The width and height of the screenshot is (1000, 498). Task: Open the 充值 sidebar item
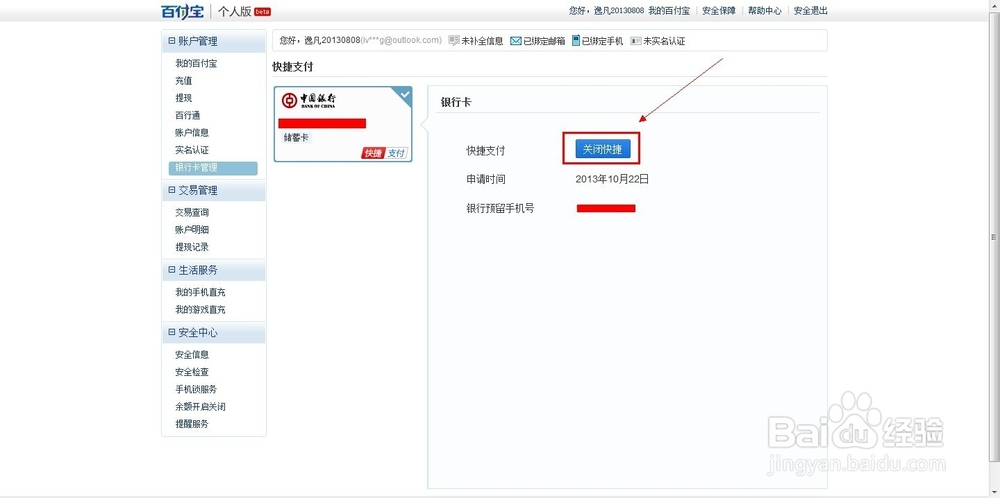coord(184,81)
